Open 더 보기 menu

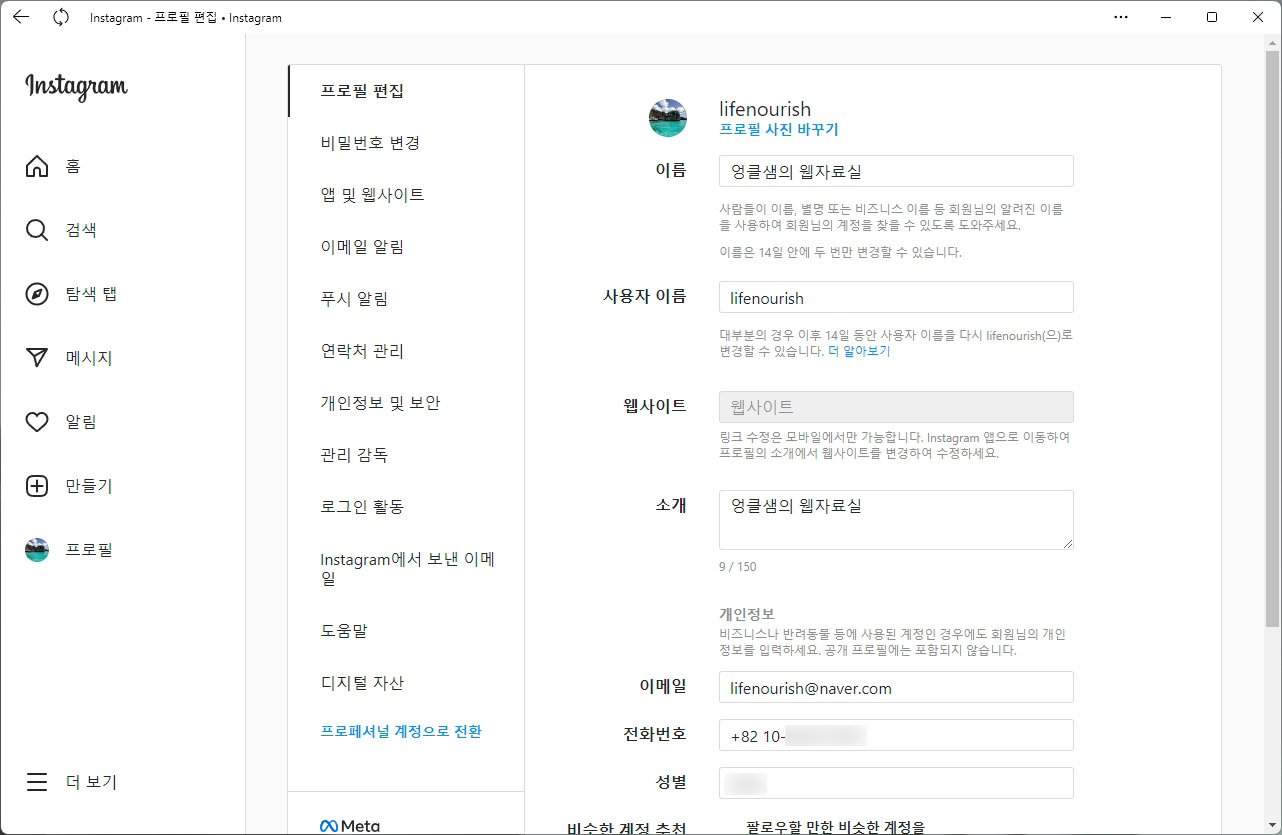pos(91,782)
